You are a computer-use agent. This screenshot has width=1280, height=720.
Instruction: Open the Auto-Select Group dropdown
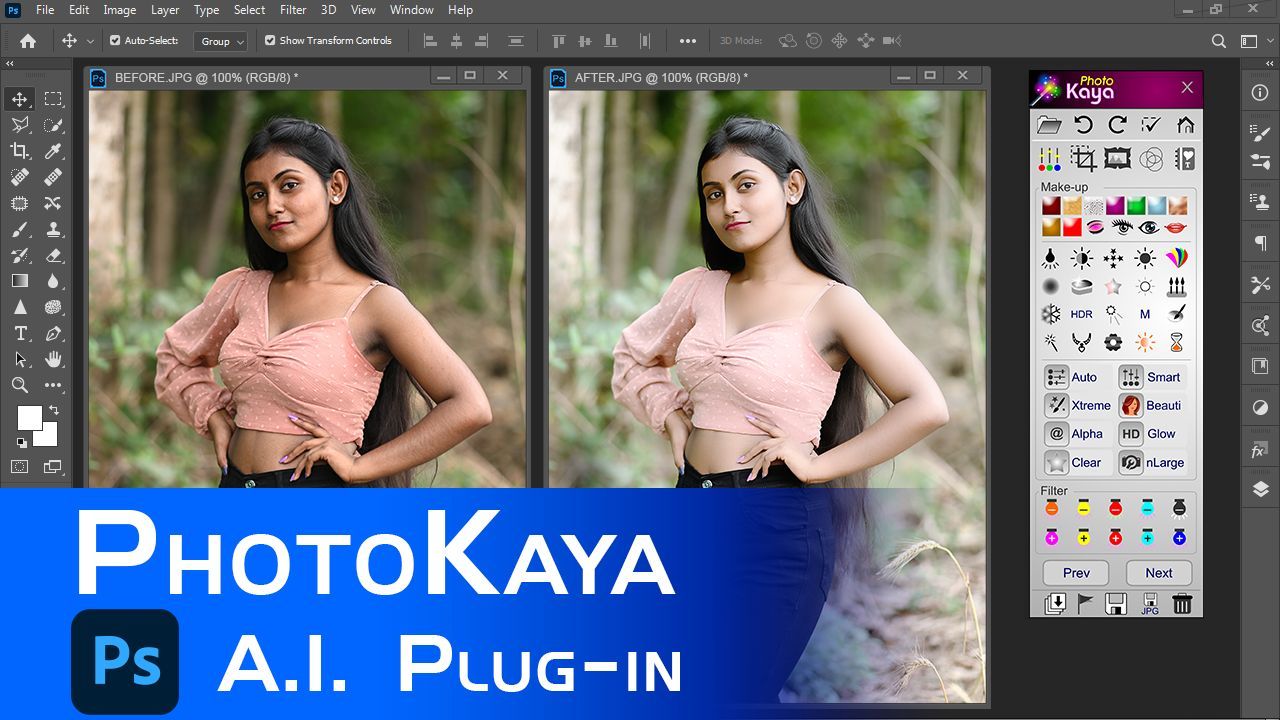[220, 41]
